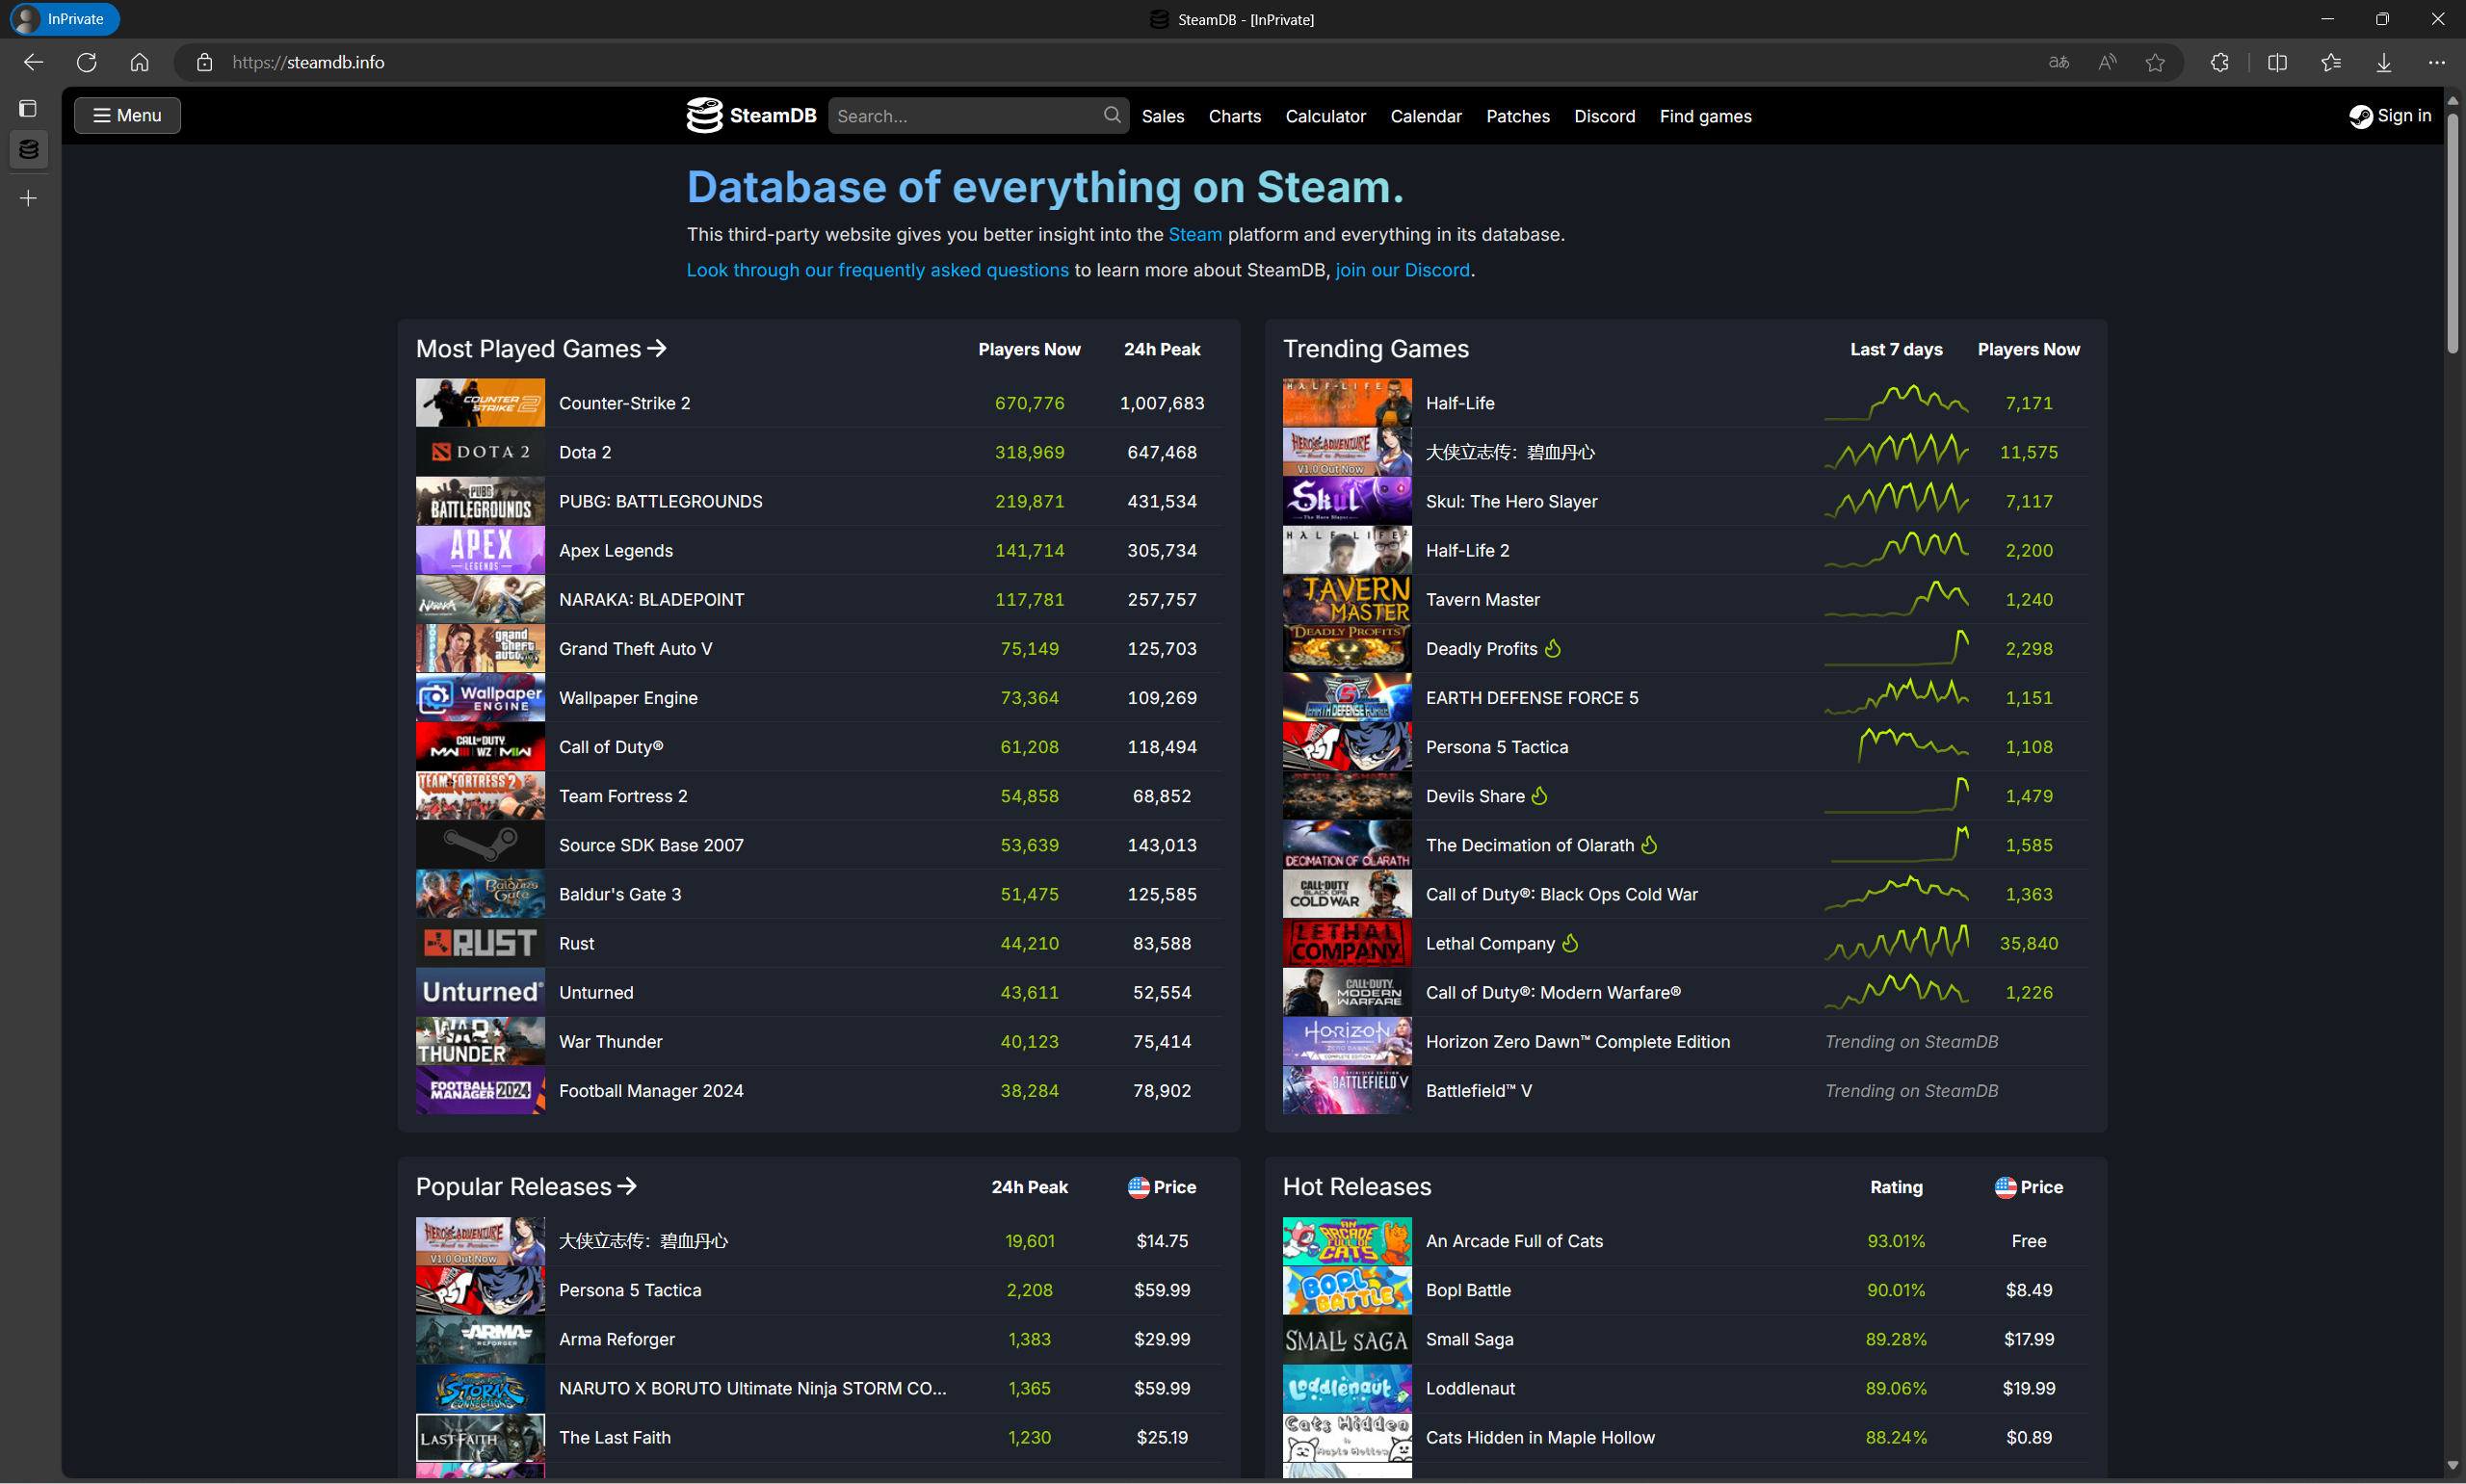Open the Menu button
The height and width of the screenshot is (1484, 2466).
(x=127, y=115)
